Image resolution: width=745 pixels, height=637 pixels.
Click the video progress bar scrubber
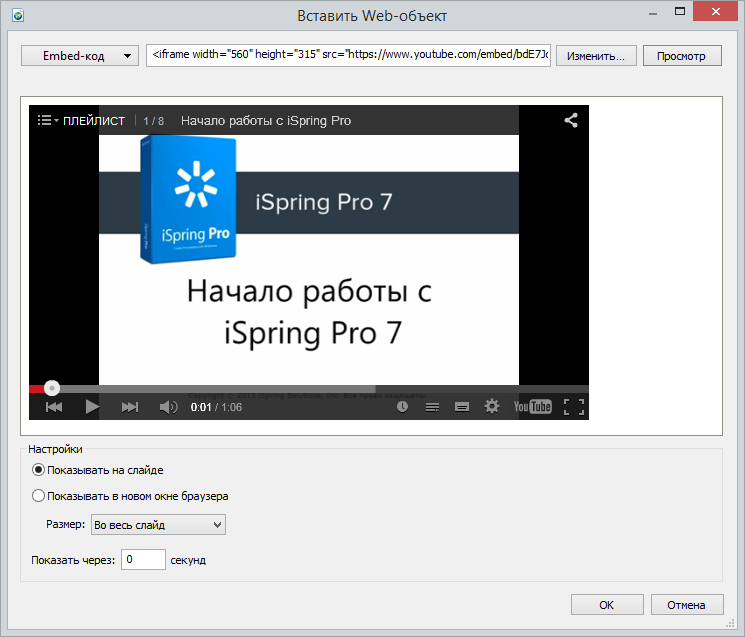(x=52, y=389)
